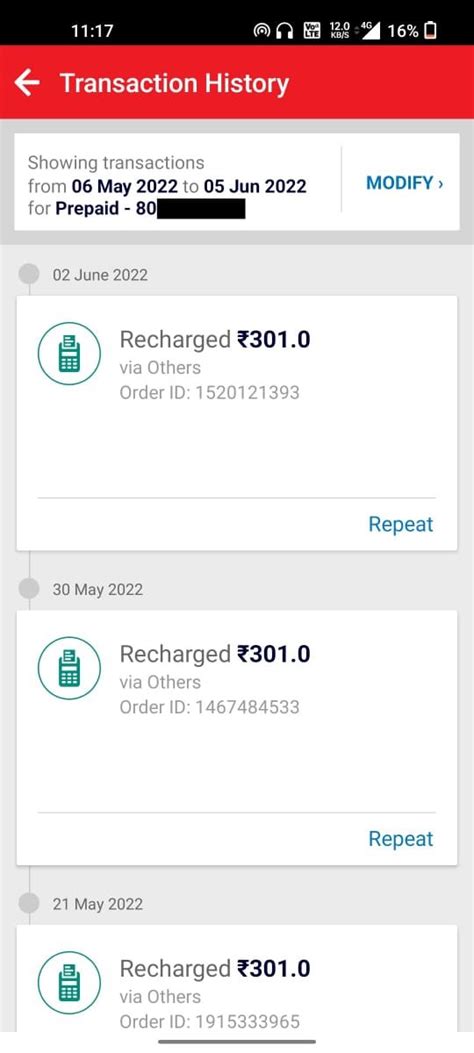This screenshot has height=1053, width=474.
Task: Click the recharge icon for 21 May transaction
Action: 69,982
